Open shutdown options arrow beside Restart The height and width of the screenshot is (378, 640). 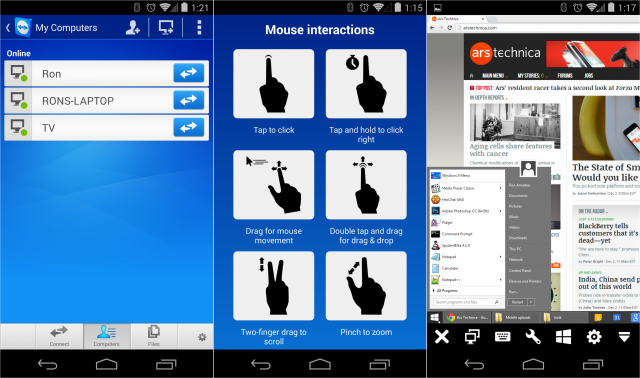click(x=531, y=302)
